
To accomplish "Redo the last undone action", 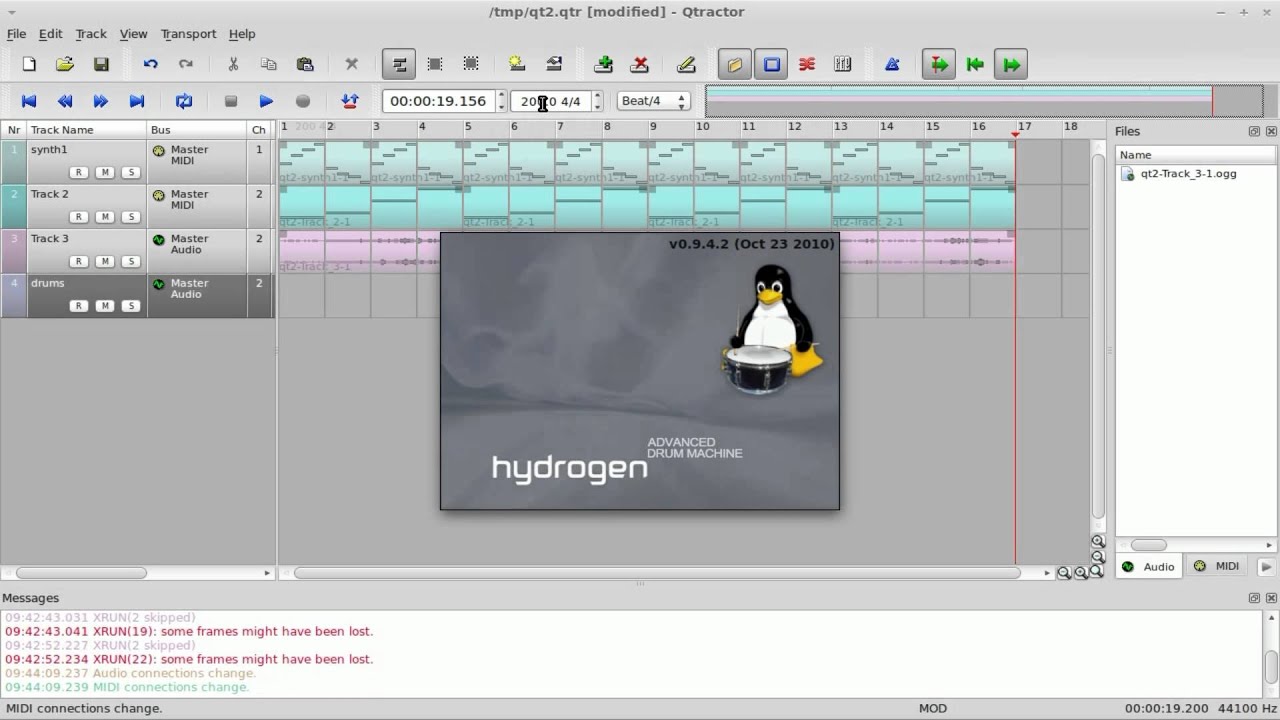I will point(186,64).
